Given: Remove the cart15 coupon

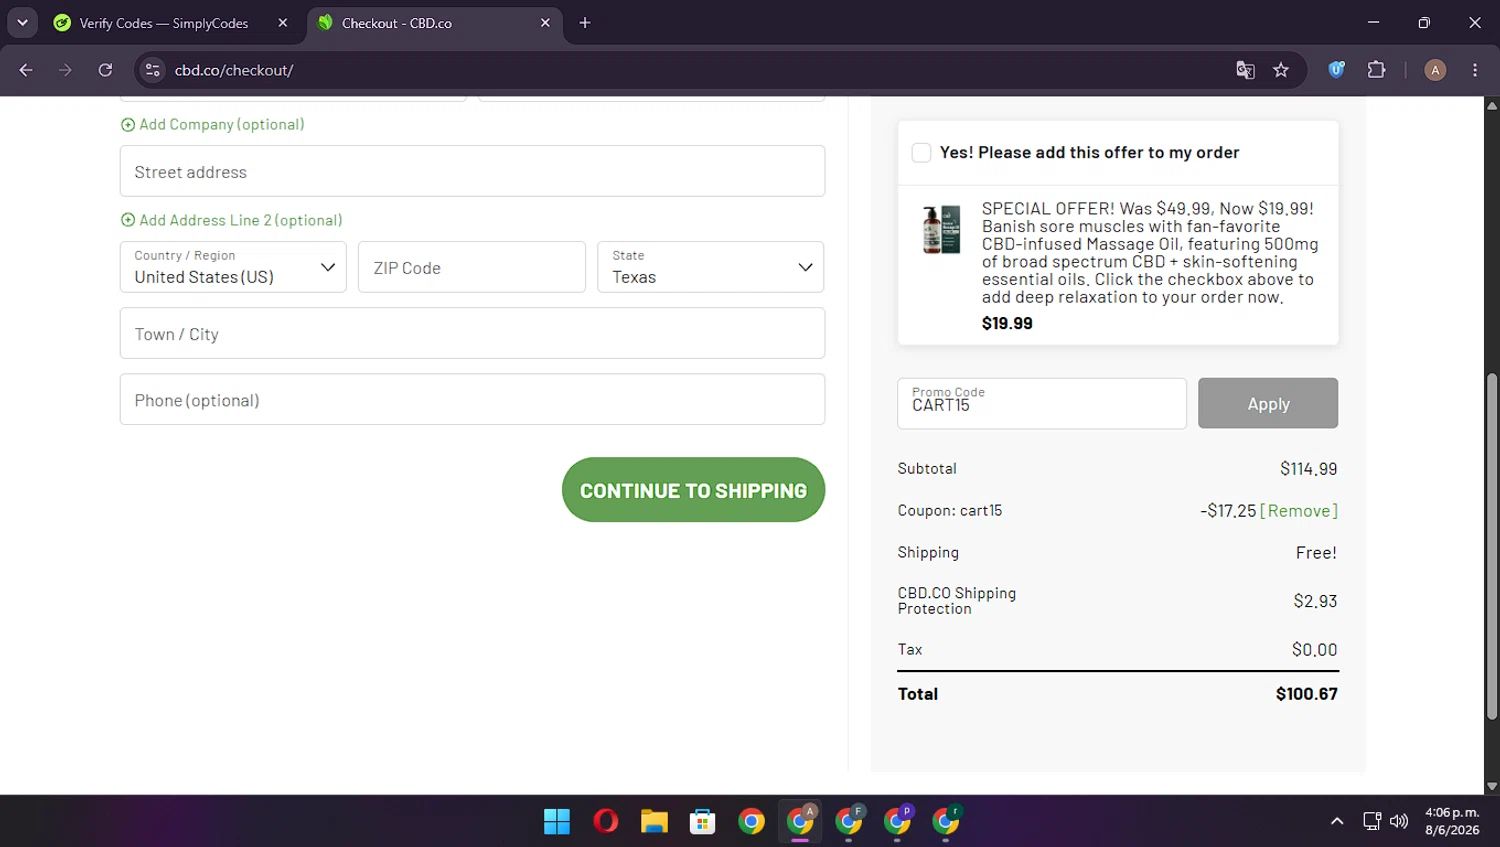Looking at the screenshot, I should [1299, 510].
